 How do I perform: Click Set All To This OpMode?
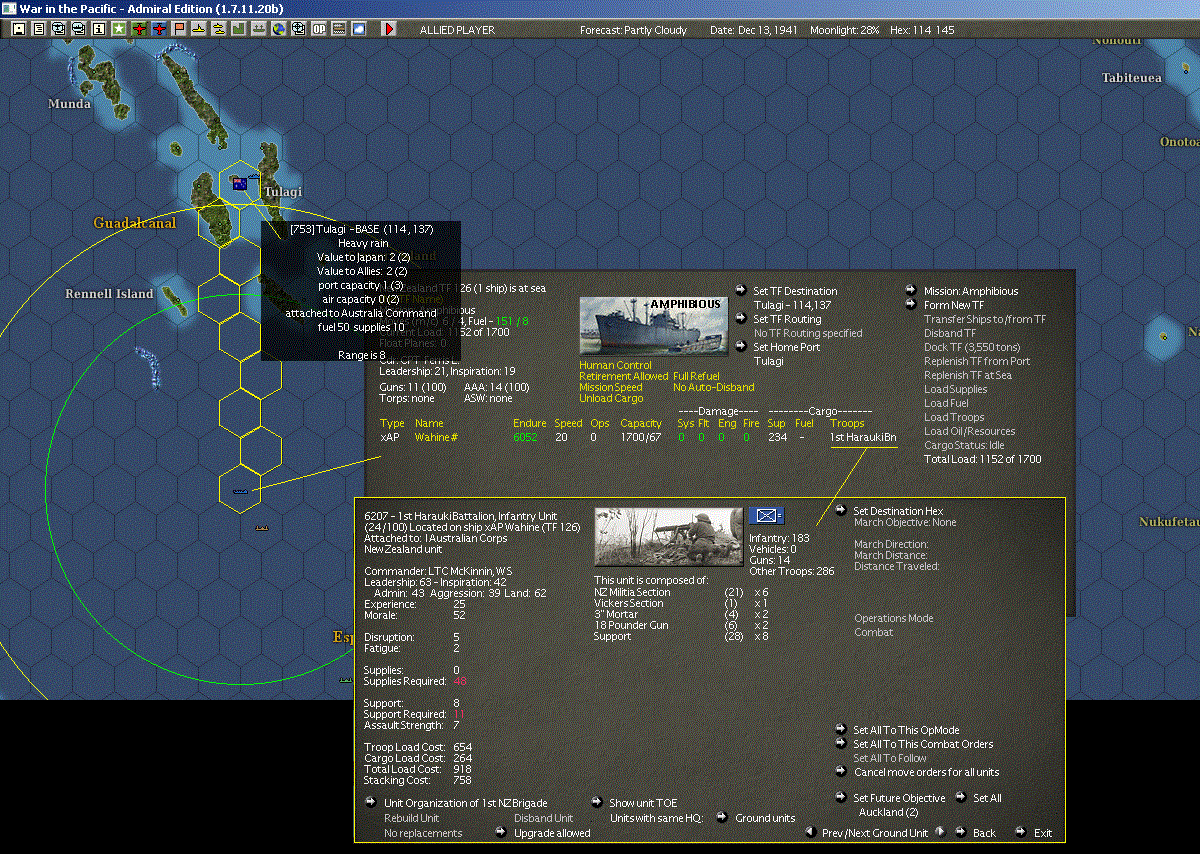pos(906,730)
